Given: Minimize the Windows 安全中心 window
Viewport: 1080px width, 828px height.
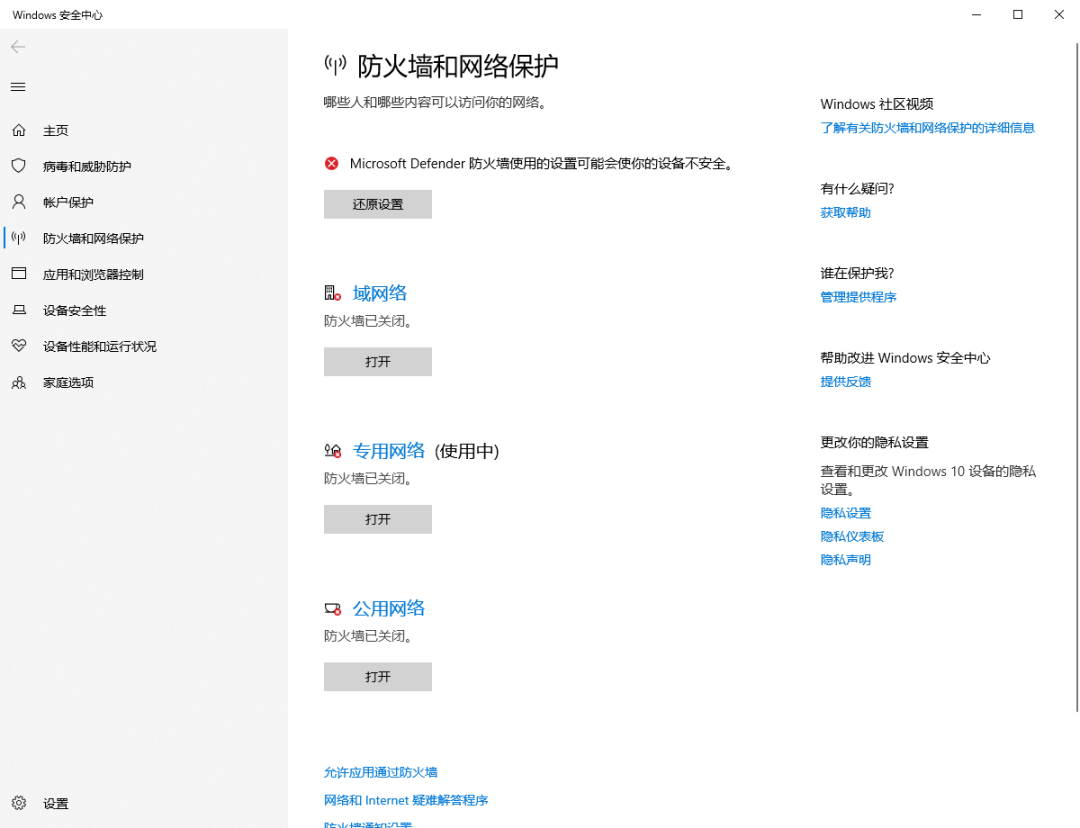Looking at the screenshot, I should (976, 14).
